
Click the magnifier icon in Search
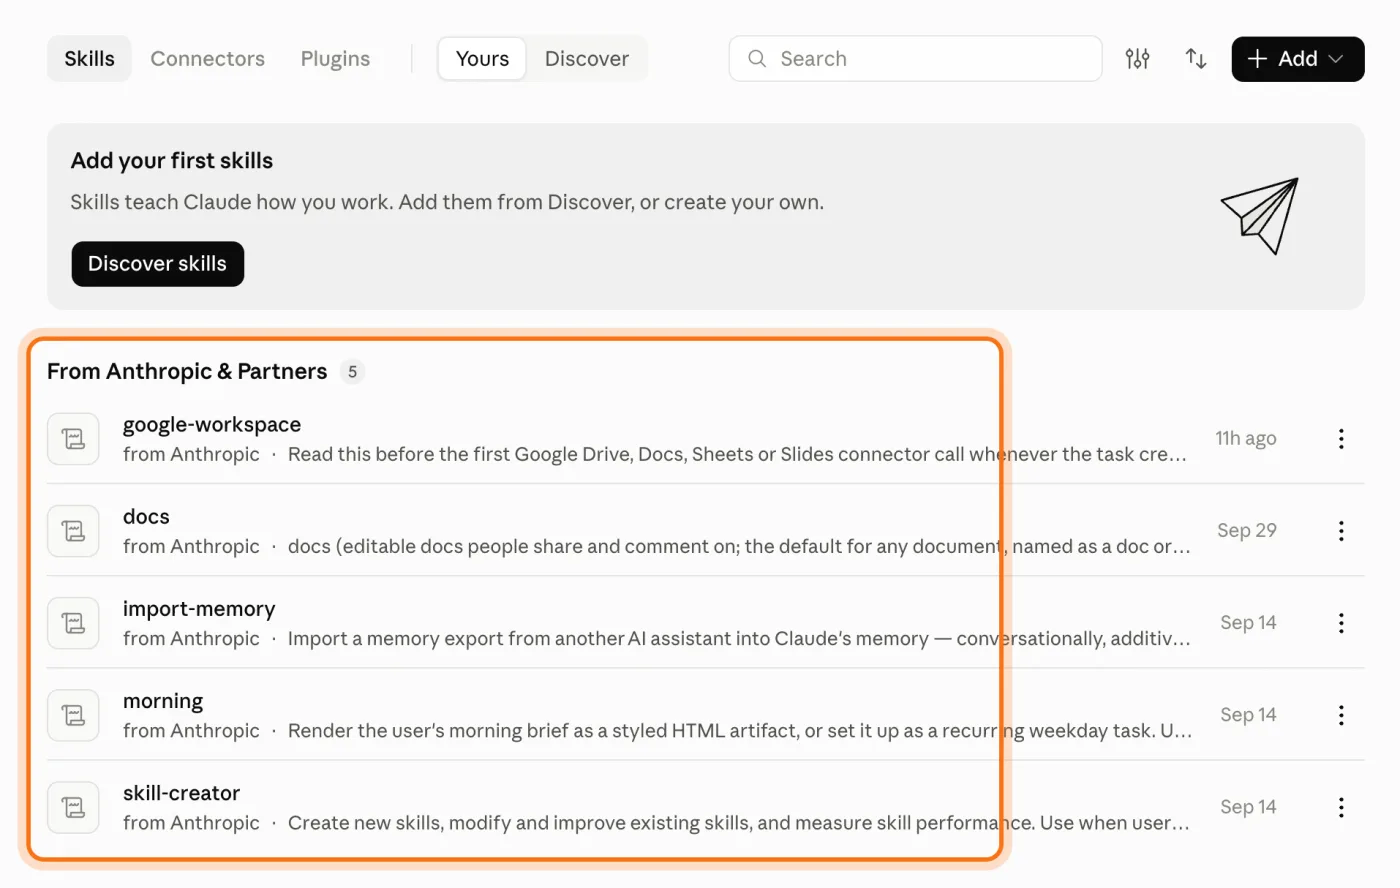[757, 59]
